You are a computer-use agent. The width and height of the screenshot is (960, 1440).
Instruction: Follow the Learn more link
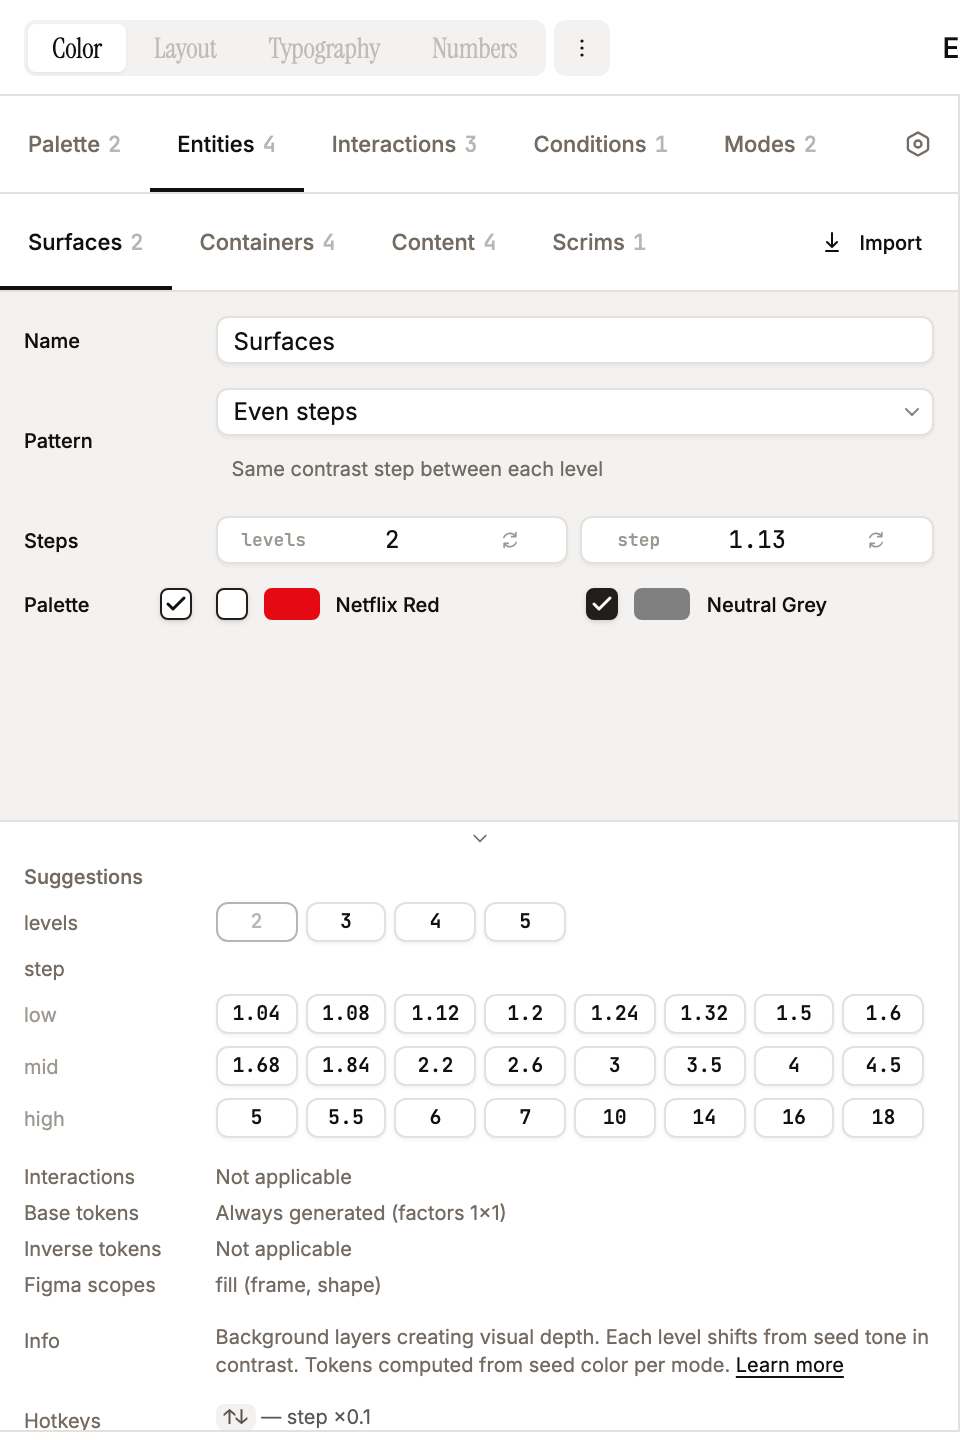click(790, 1365)
